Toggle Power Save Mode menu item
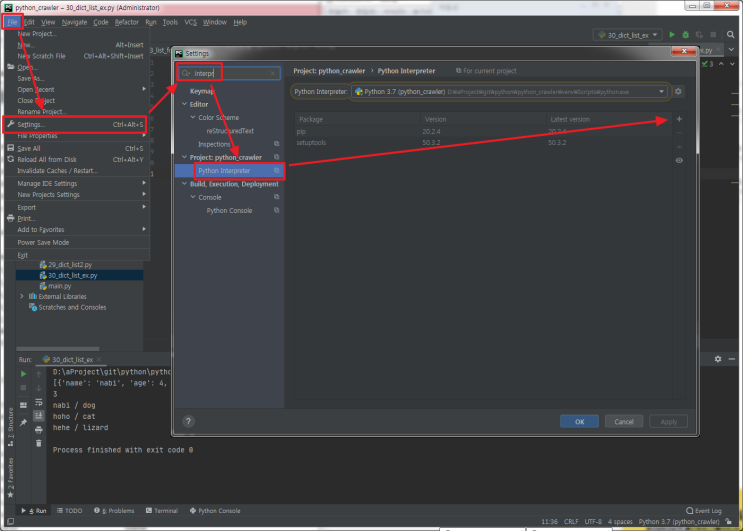743x531 pixels. pyautogui.click(x=77, y=242)
